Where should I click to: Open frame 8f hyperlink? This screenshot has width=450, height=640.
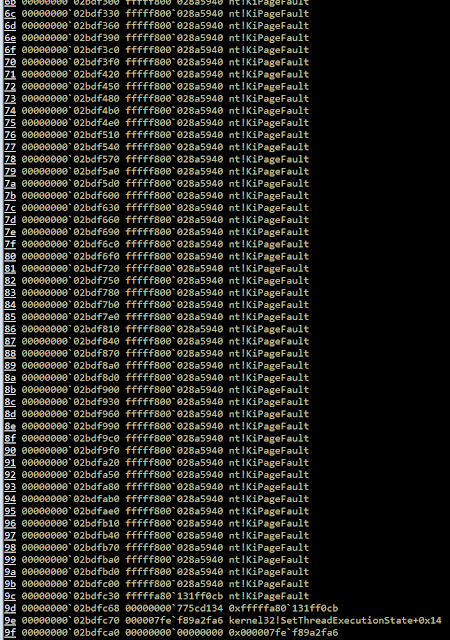pyautogui.click(x=10, y=438)
